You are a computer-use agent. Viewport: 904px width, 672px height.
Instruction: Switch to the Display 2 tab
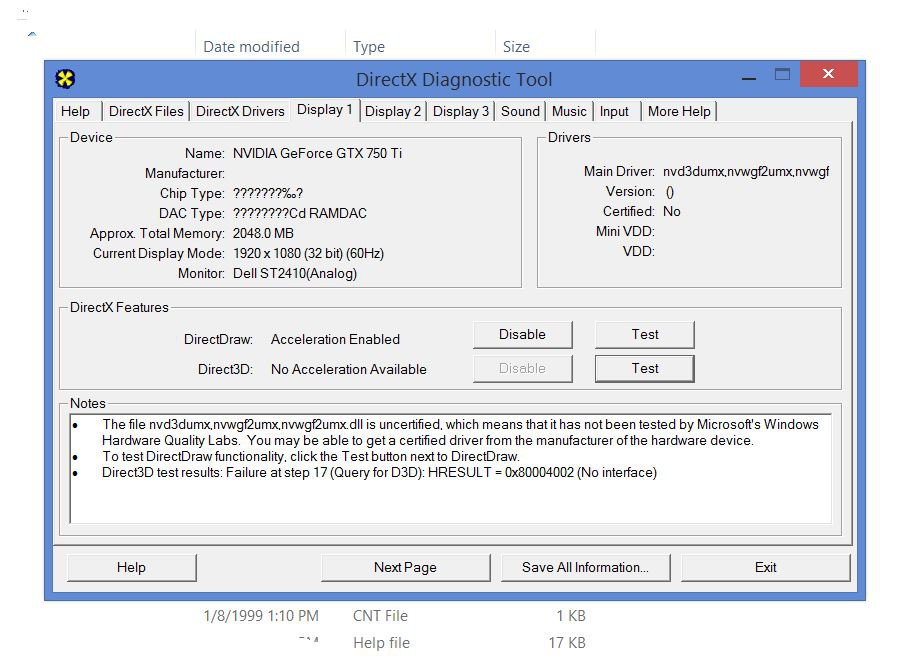[x=393, y=111]
